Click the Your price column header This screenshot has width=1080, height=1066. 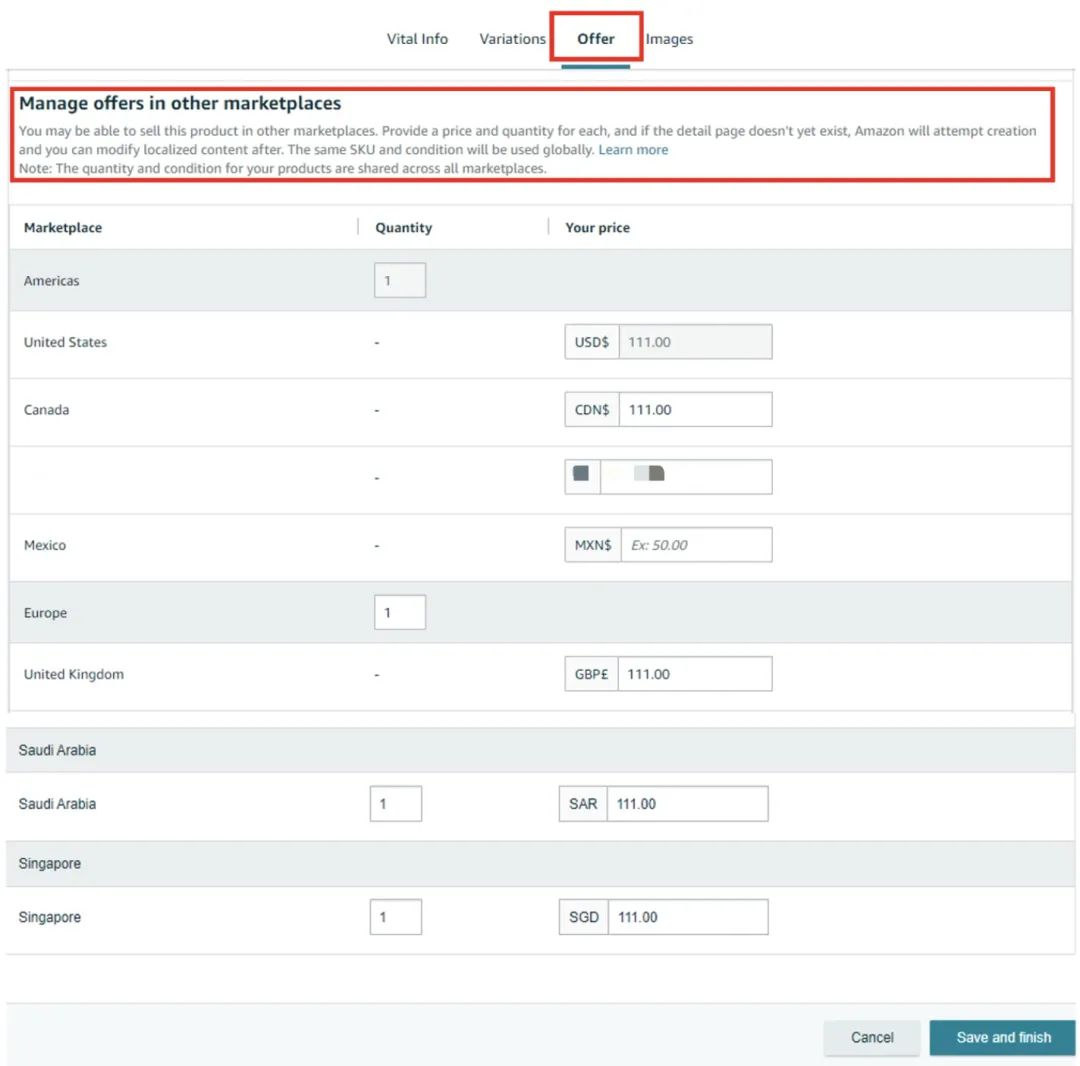pos(597,228)
